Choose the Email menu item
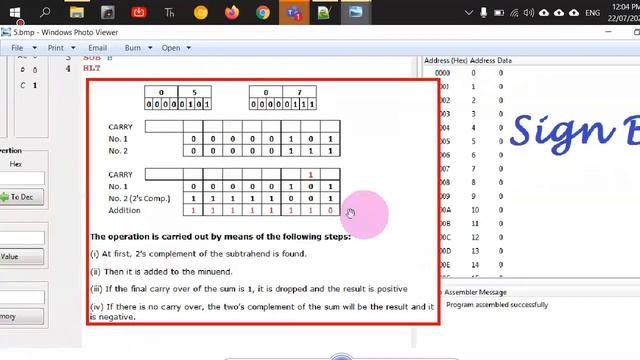640x360 pixels. pyautogui.click(x=98, y=48)
